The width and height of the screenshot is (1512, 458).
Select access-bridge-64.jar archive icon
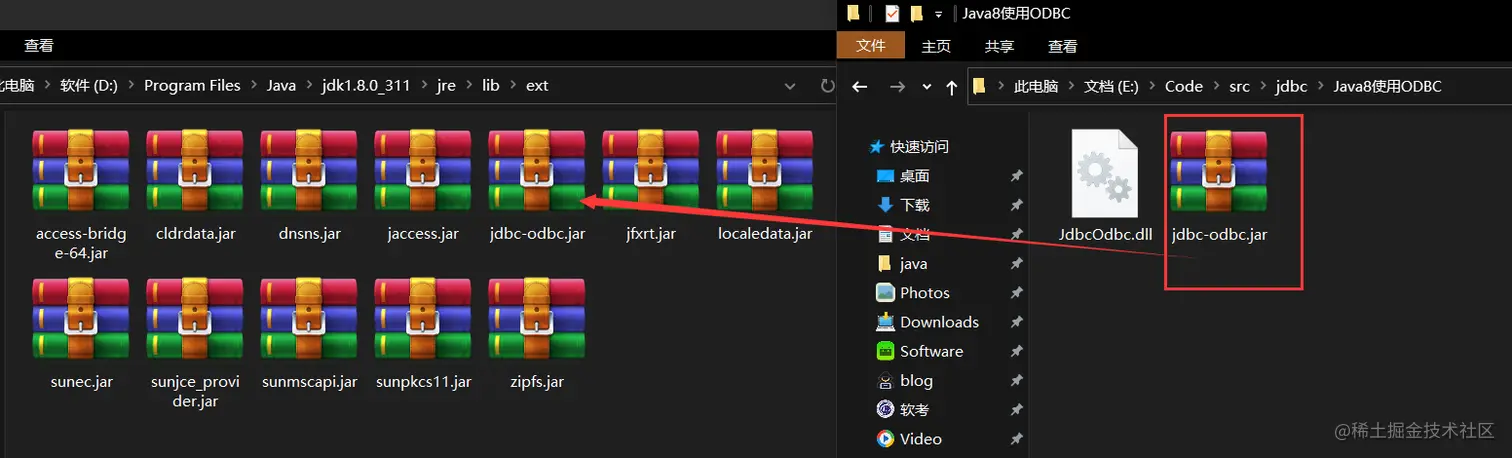click(80, 170)
